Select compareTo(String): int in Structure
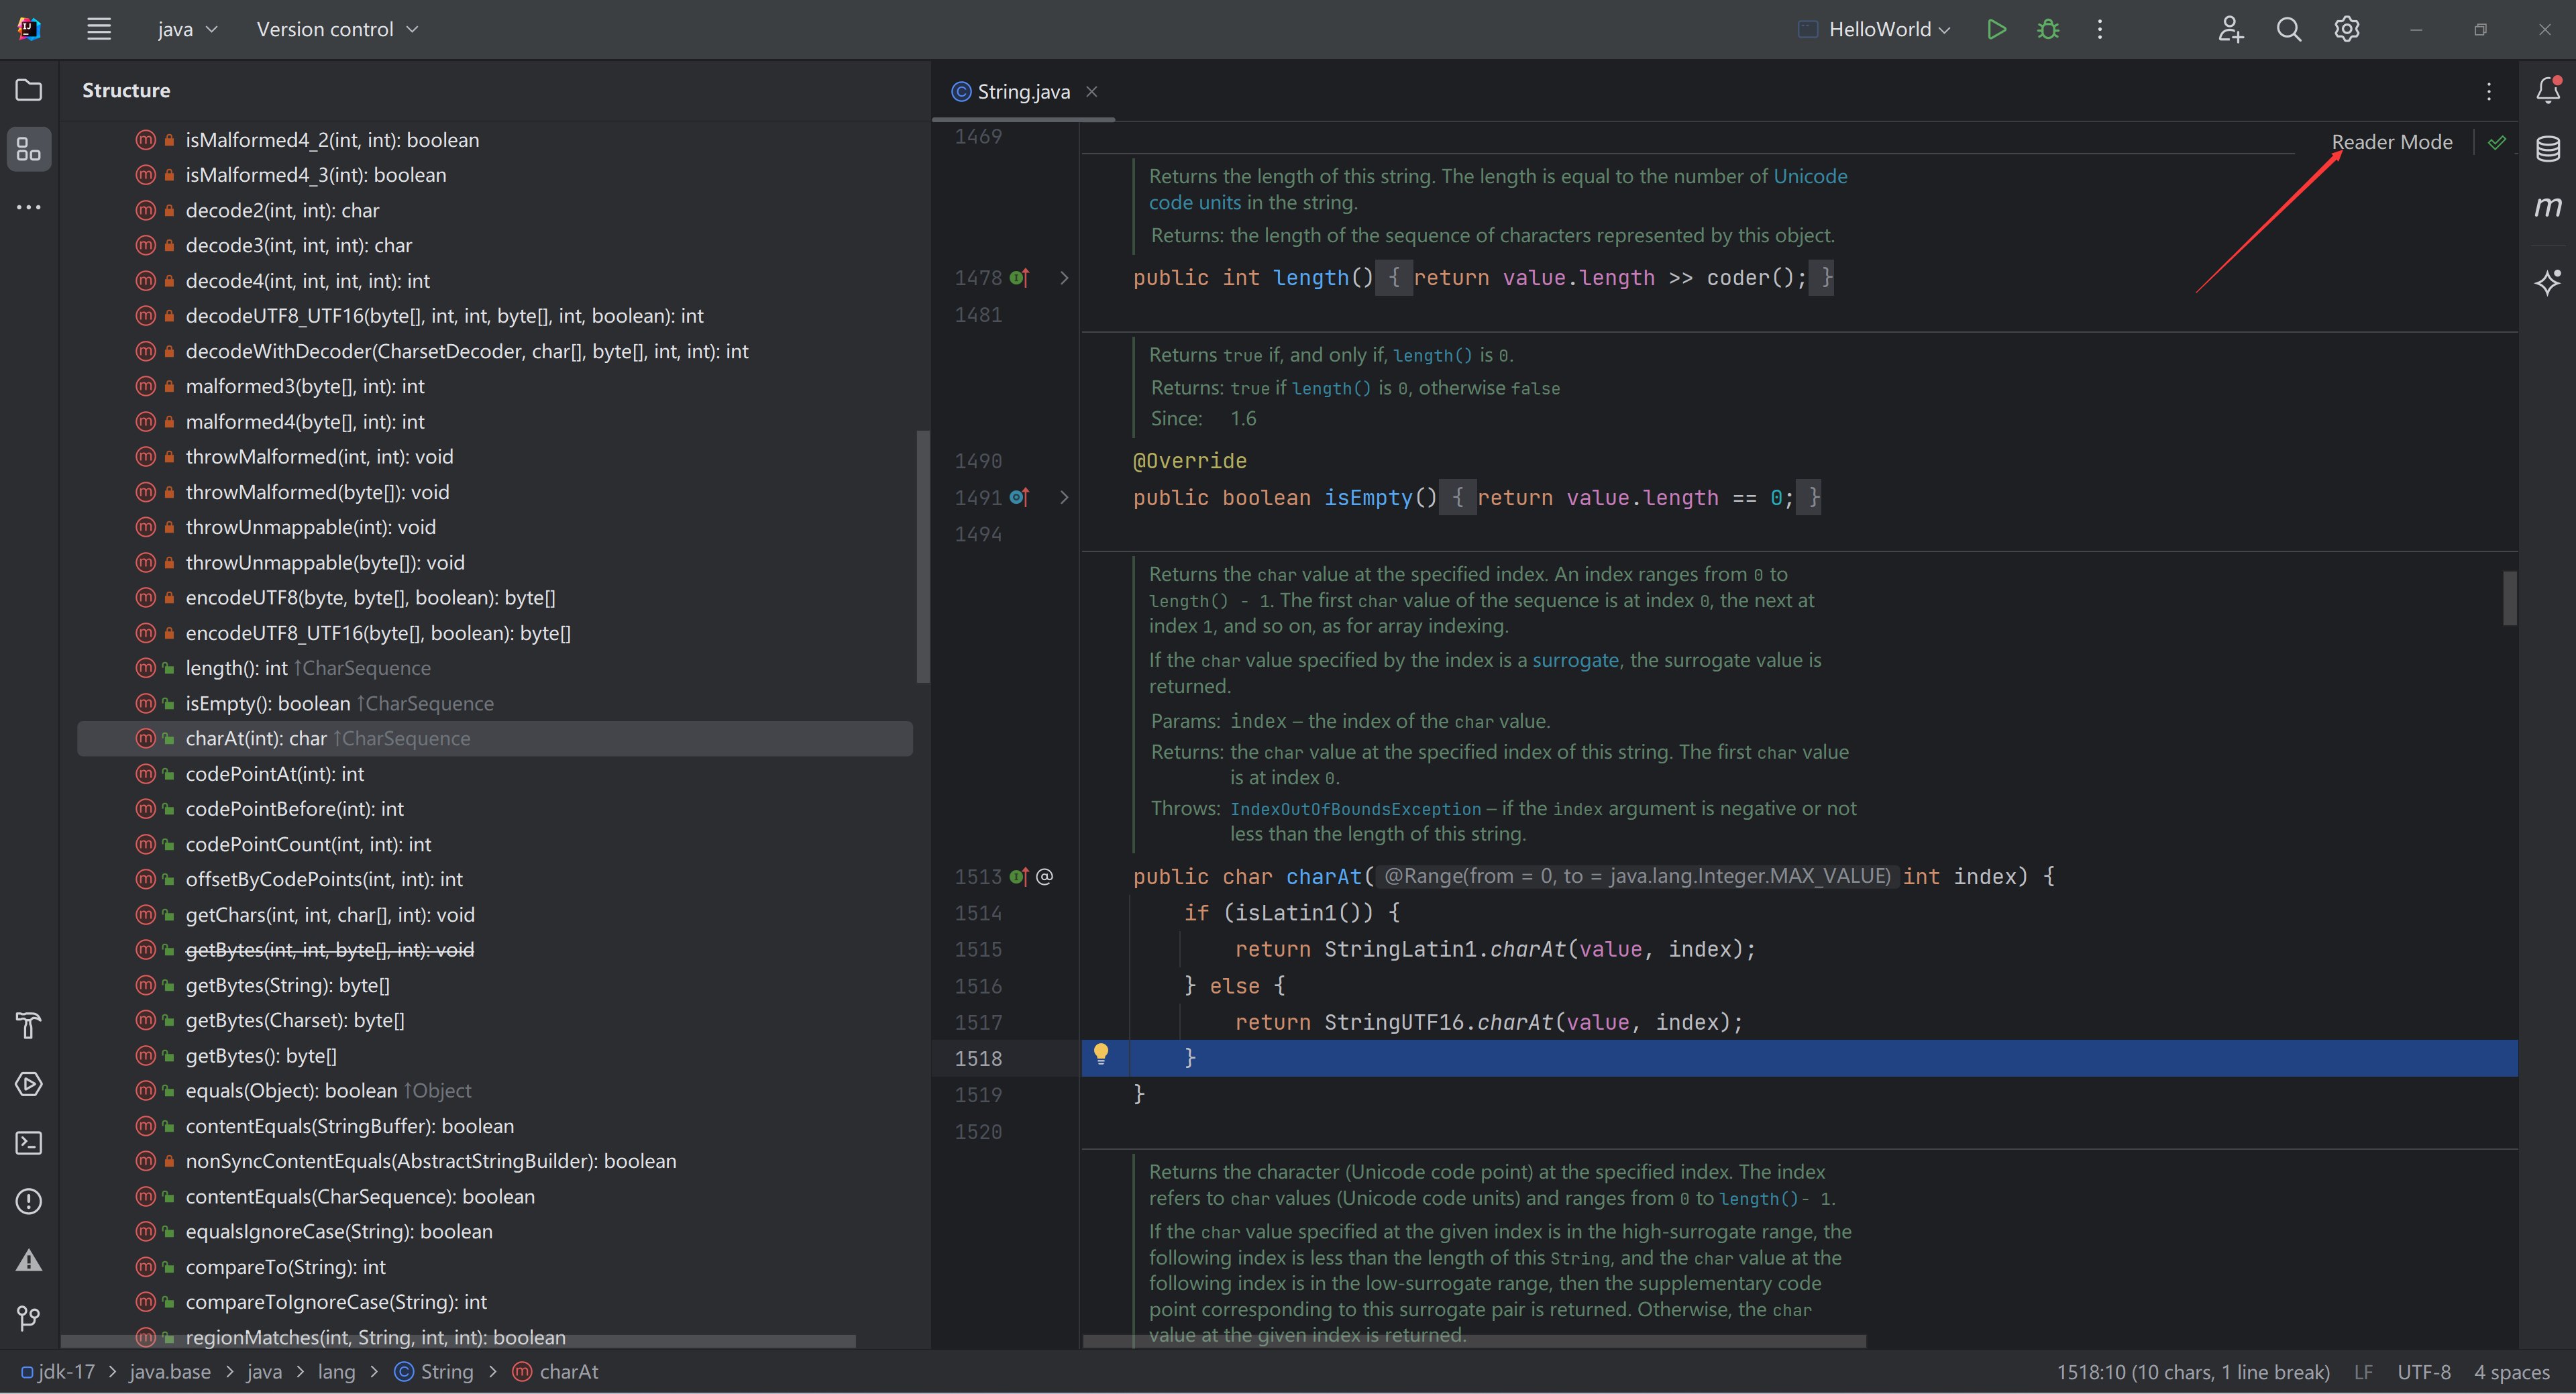Viewport: 2576px width, 1394px height. [495, 1267]
